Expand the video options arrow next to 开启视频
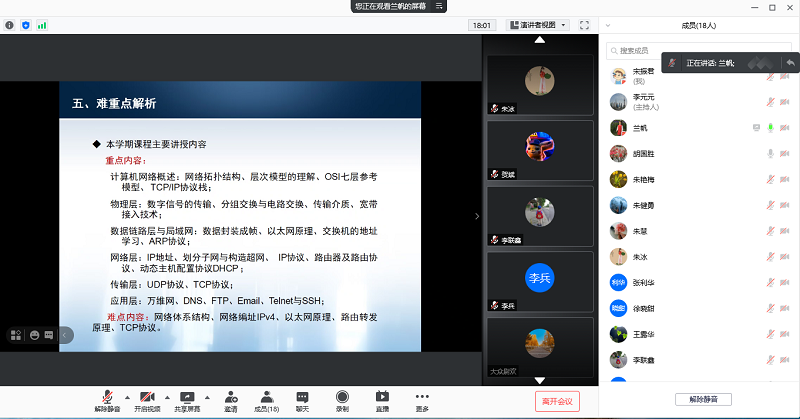Screen dimensions: 800x419 point(167,395)
